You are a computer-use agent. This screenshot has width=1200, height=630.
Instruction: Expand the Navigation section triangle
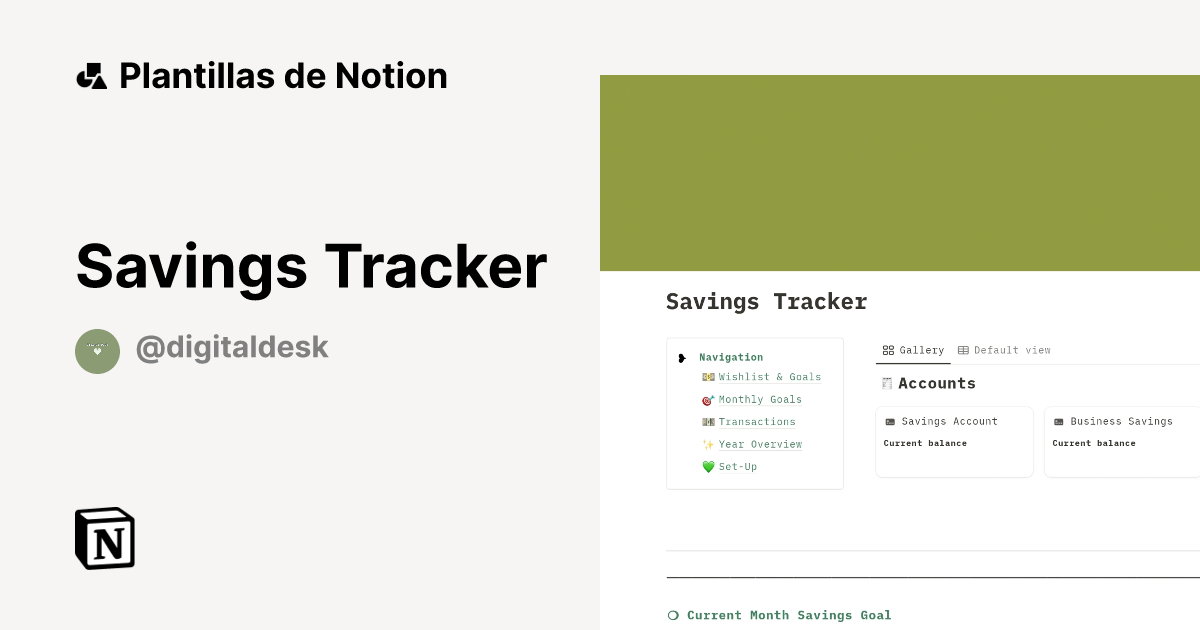[x=681, y=357]
